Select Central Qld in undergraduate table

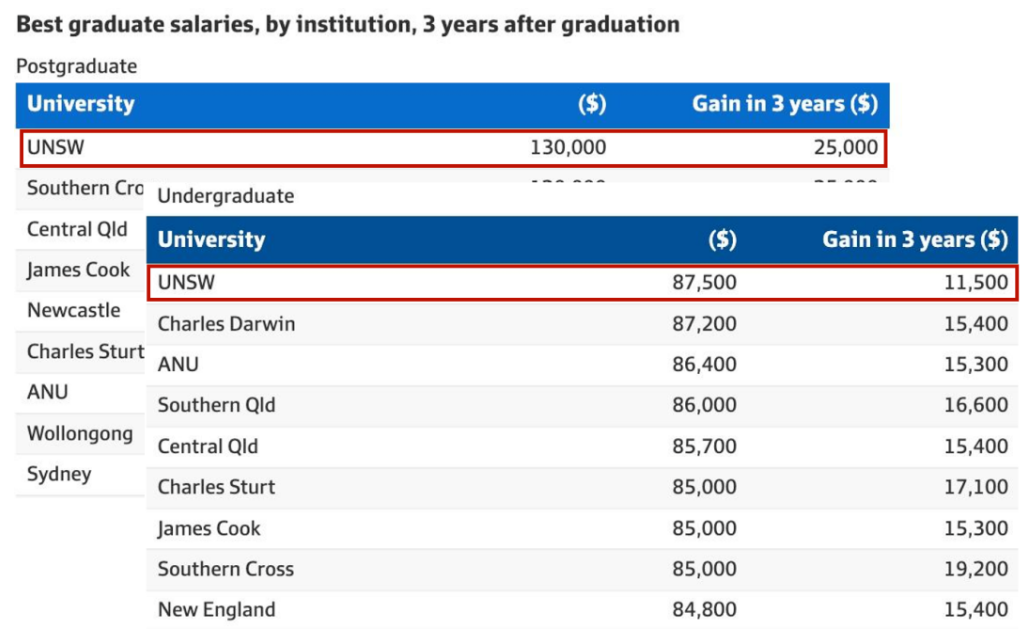click(x=208, y=446)
